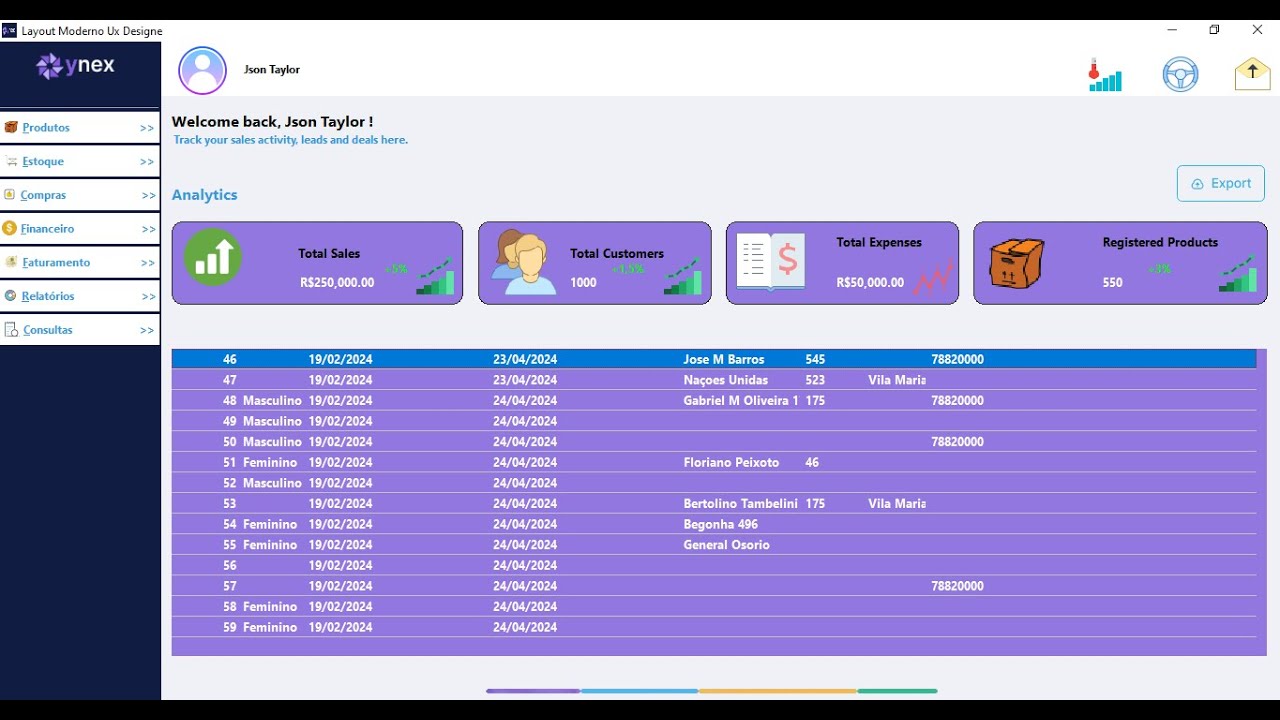Click the Json Taylor profile avatar
Viewport: 1280px width, 720px height.
203,70
